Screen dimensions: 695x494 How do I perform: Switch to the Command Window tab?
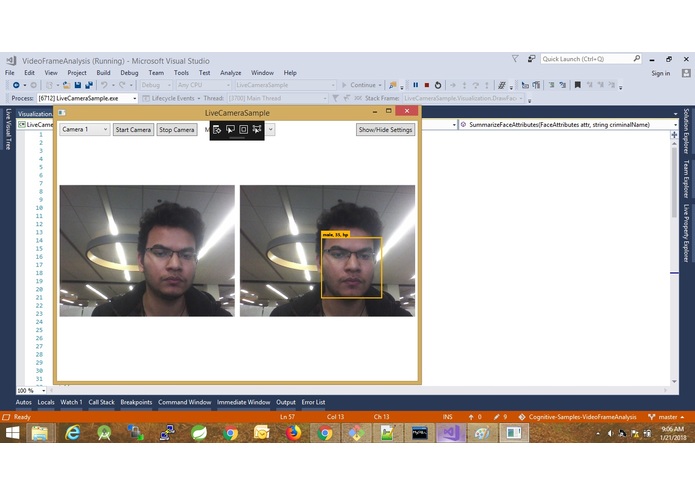[x=184, y=402]
